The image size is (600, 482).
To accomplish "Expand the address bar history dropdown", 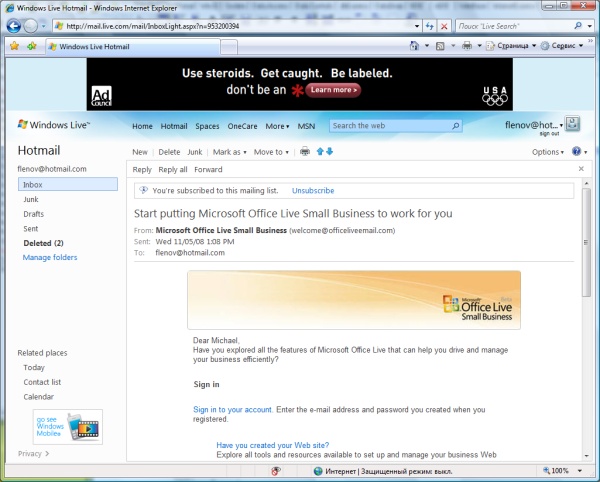I will click(417, 26).
